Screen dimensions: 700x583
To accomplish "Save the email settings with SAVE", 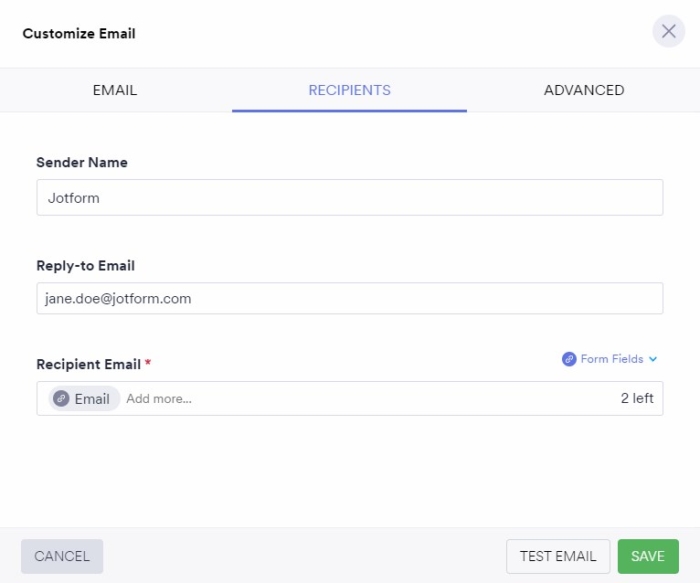I will pos(648,556).
